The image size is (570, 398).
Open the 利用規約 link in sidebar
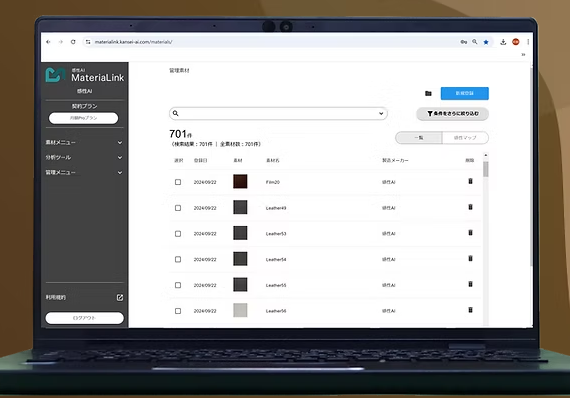56,298
